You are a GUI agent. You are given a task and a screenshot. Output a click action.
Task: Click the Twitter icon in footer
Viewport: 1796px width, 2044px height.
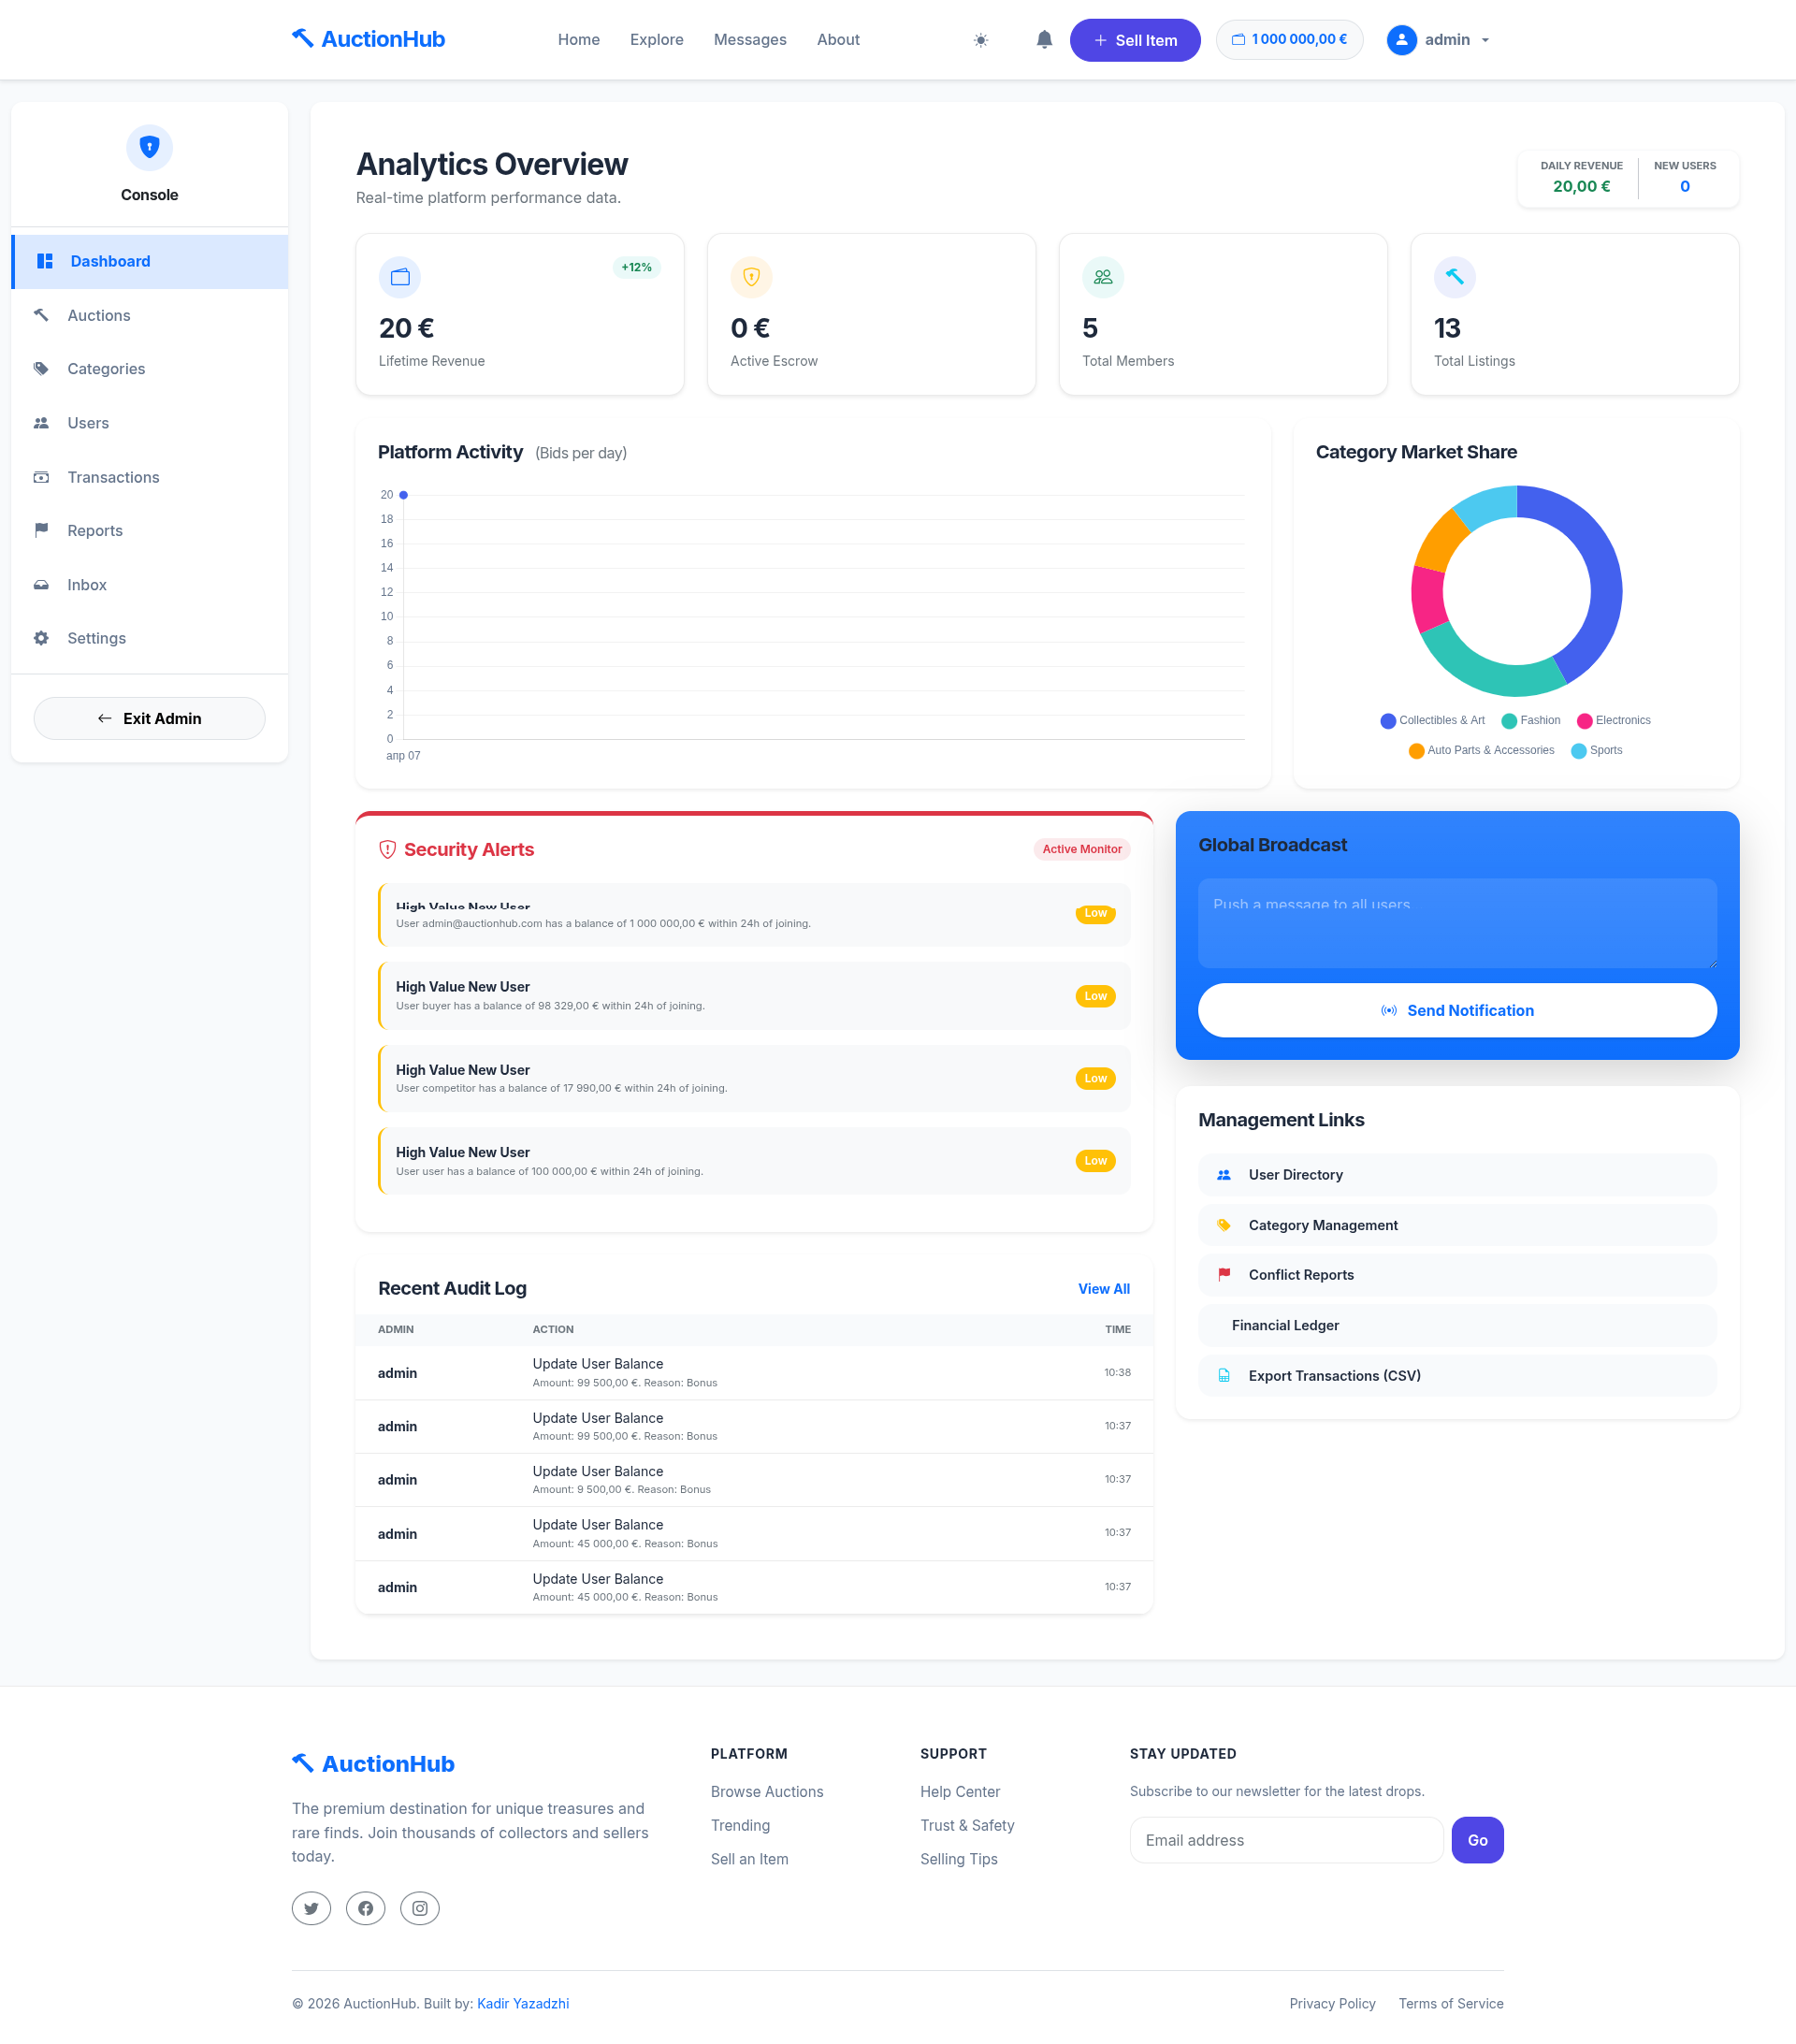pos(311,1908)
